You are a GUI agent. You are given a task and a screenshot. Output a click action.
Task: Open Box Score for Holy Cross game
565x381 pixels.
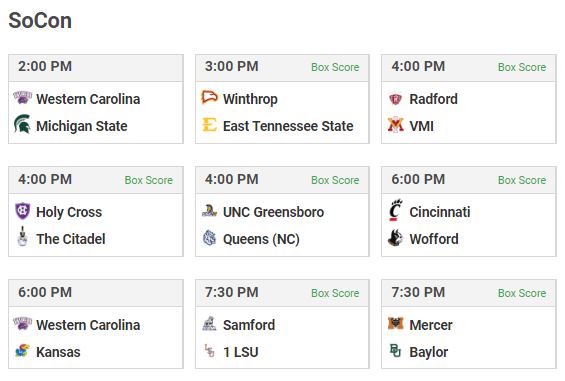[x=148, y=180]
